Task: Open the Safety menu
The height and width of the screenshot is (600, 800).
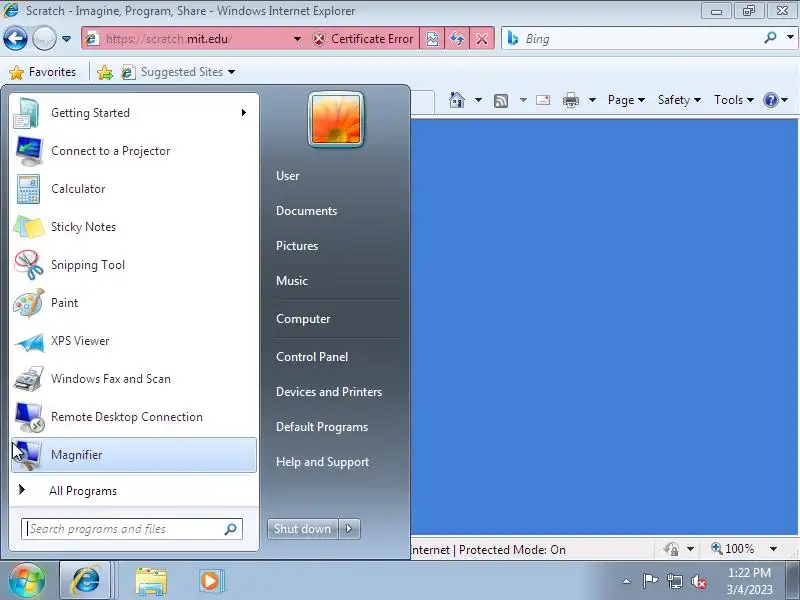Action: tap(679, 100)
